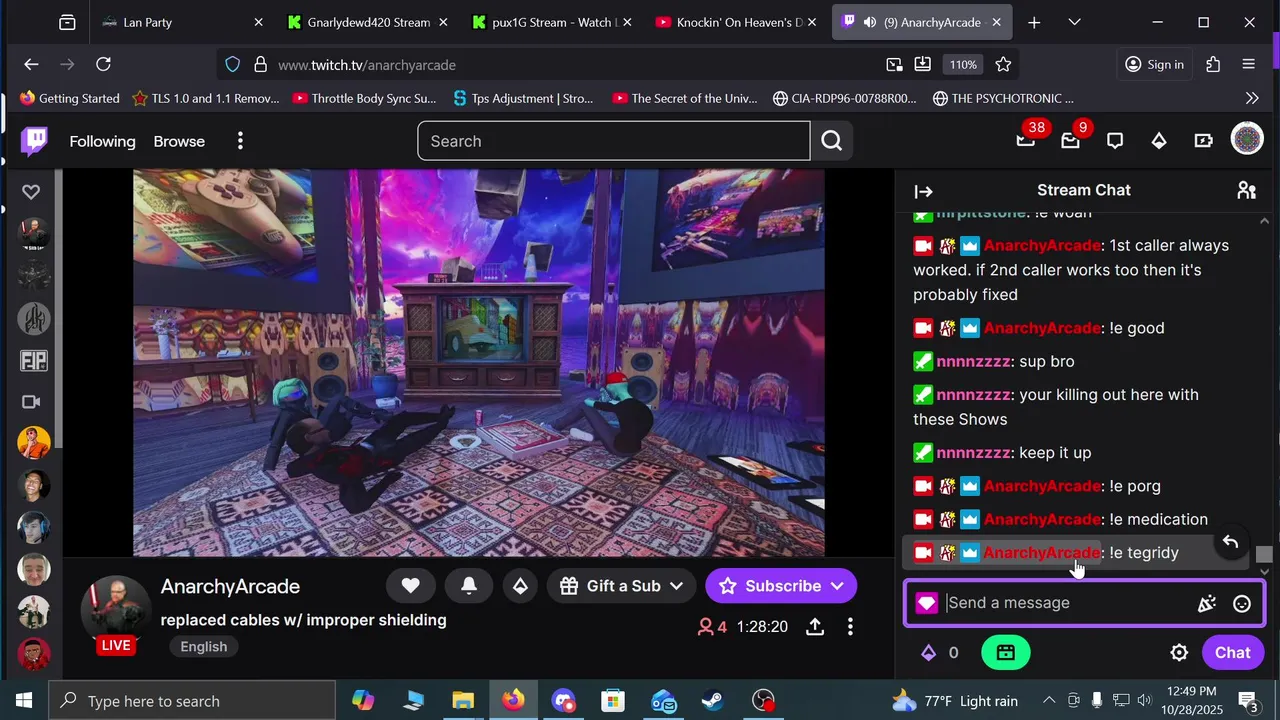
Task: Collapse the stream chat panel arrow
Action: 924,191
